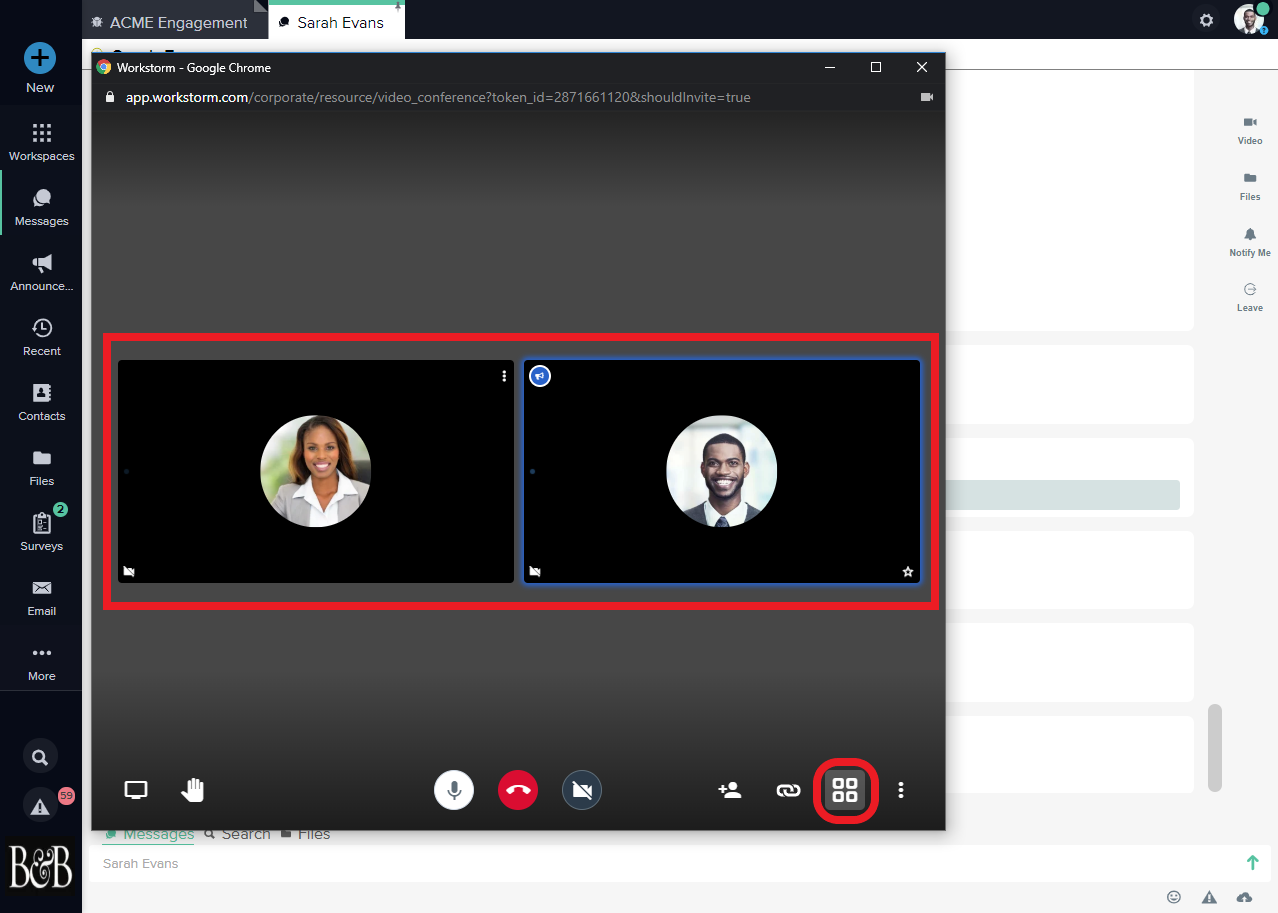Viewport: 1278px width, 913px height.
Task: Toggle tile view layout
Action: pyautogui.click(x=845, y=790)
